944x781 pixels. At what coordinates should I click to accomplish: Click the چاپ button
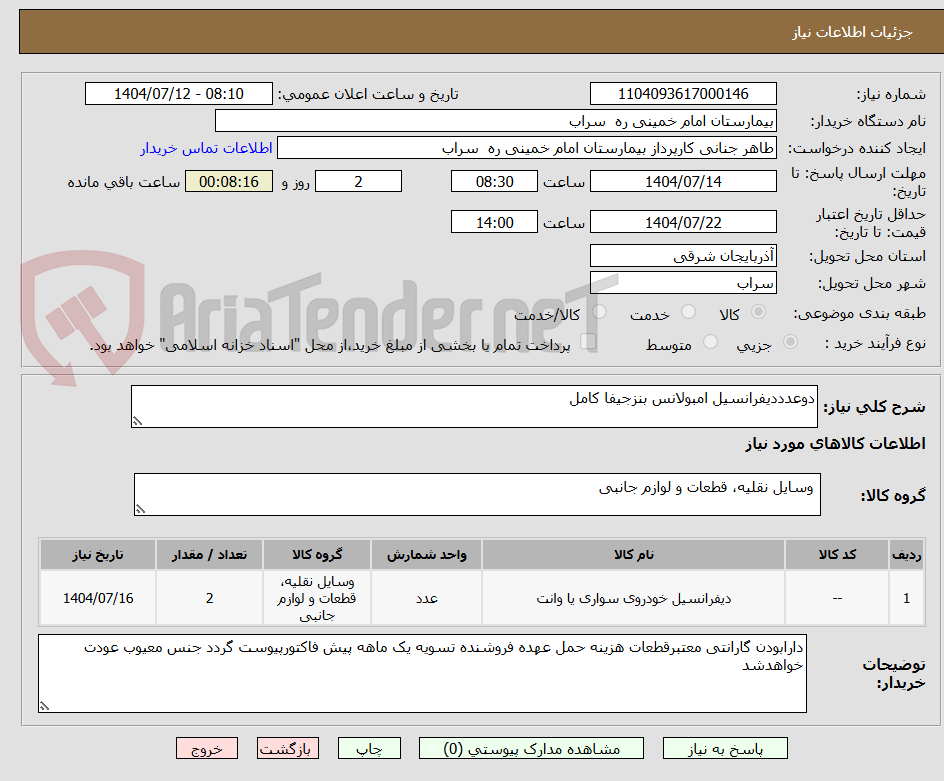[x=368, y=748]
